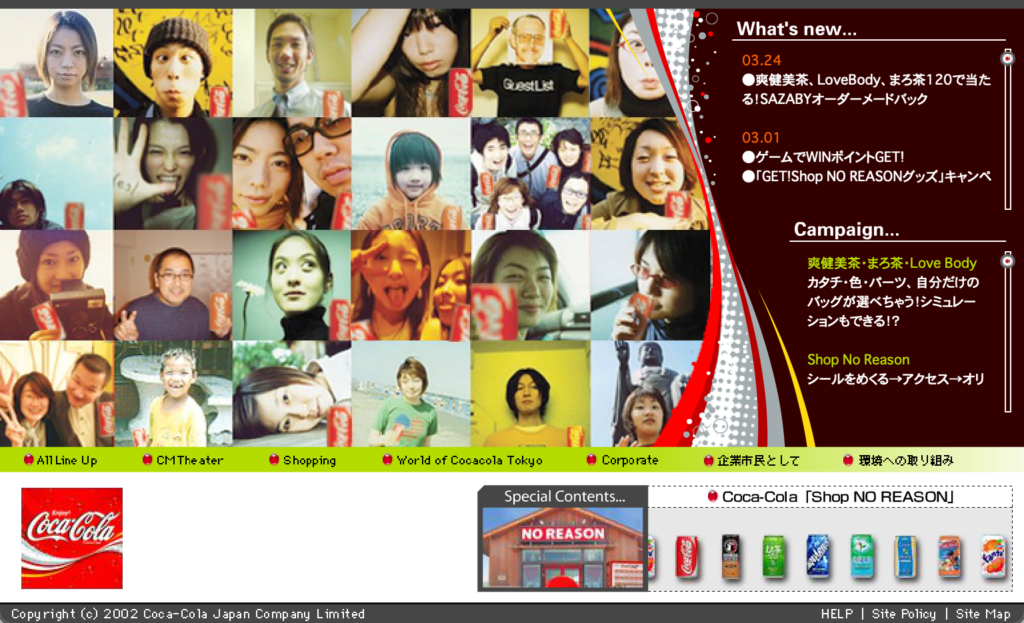
Task: Click the Campaign section scrollbar handle
Action: 1007,261
